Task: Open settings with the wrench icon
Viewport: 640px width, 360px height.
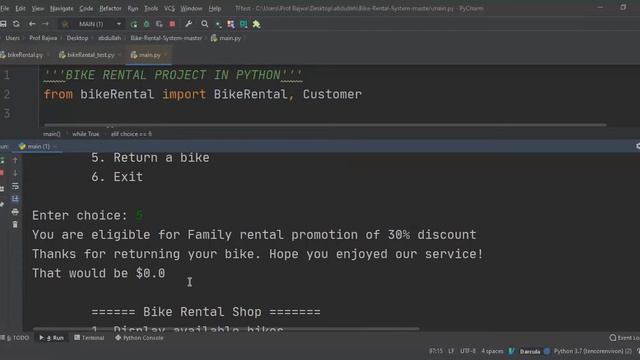Action: [188, 24]
